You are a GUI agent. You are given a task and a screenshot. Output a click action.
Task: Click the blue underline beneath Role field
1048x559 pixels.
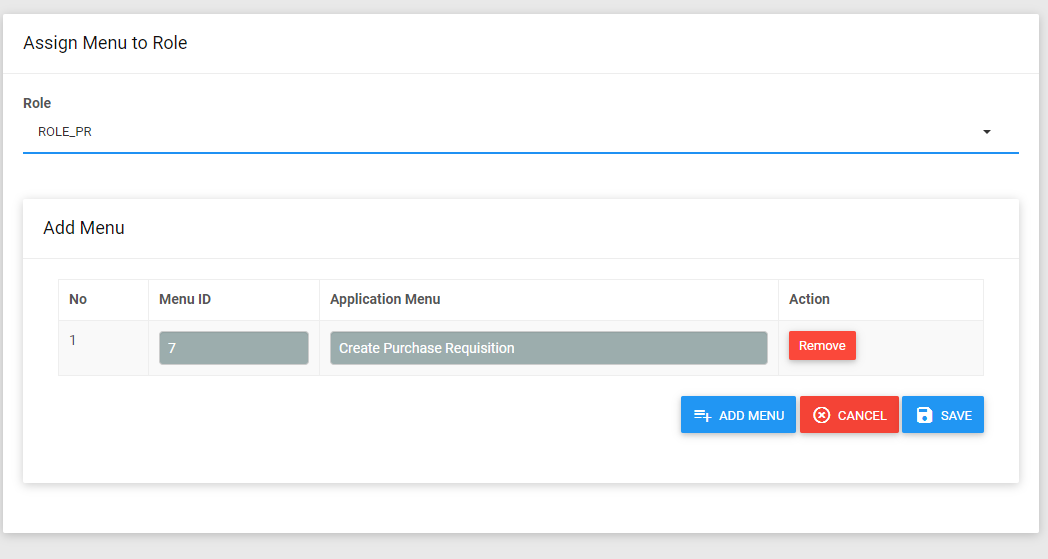pos(521,152)
